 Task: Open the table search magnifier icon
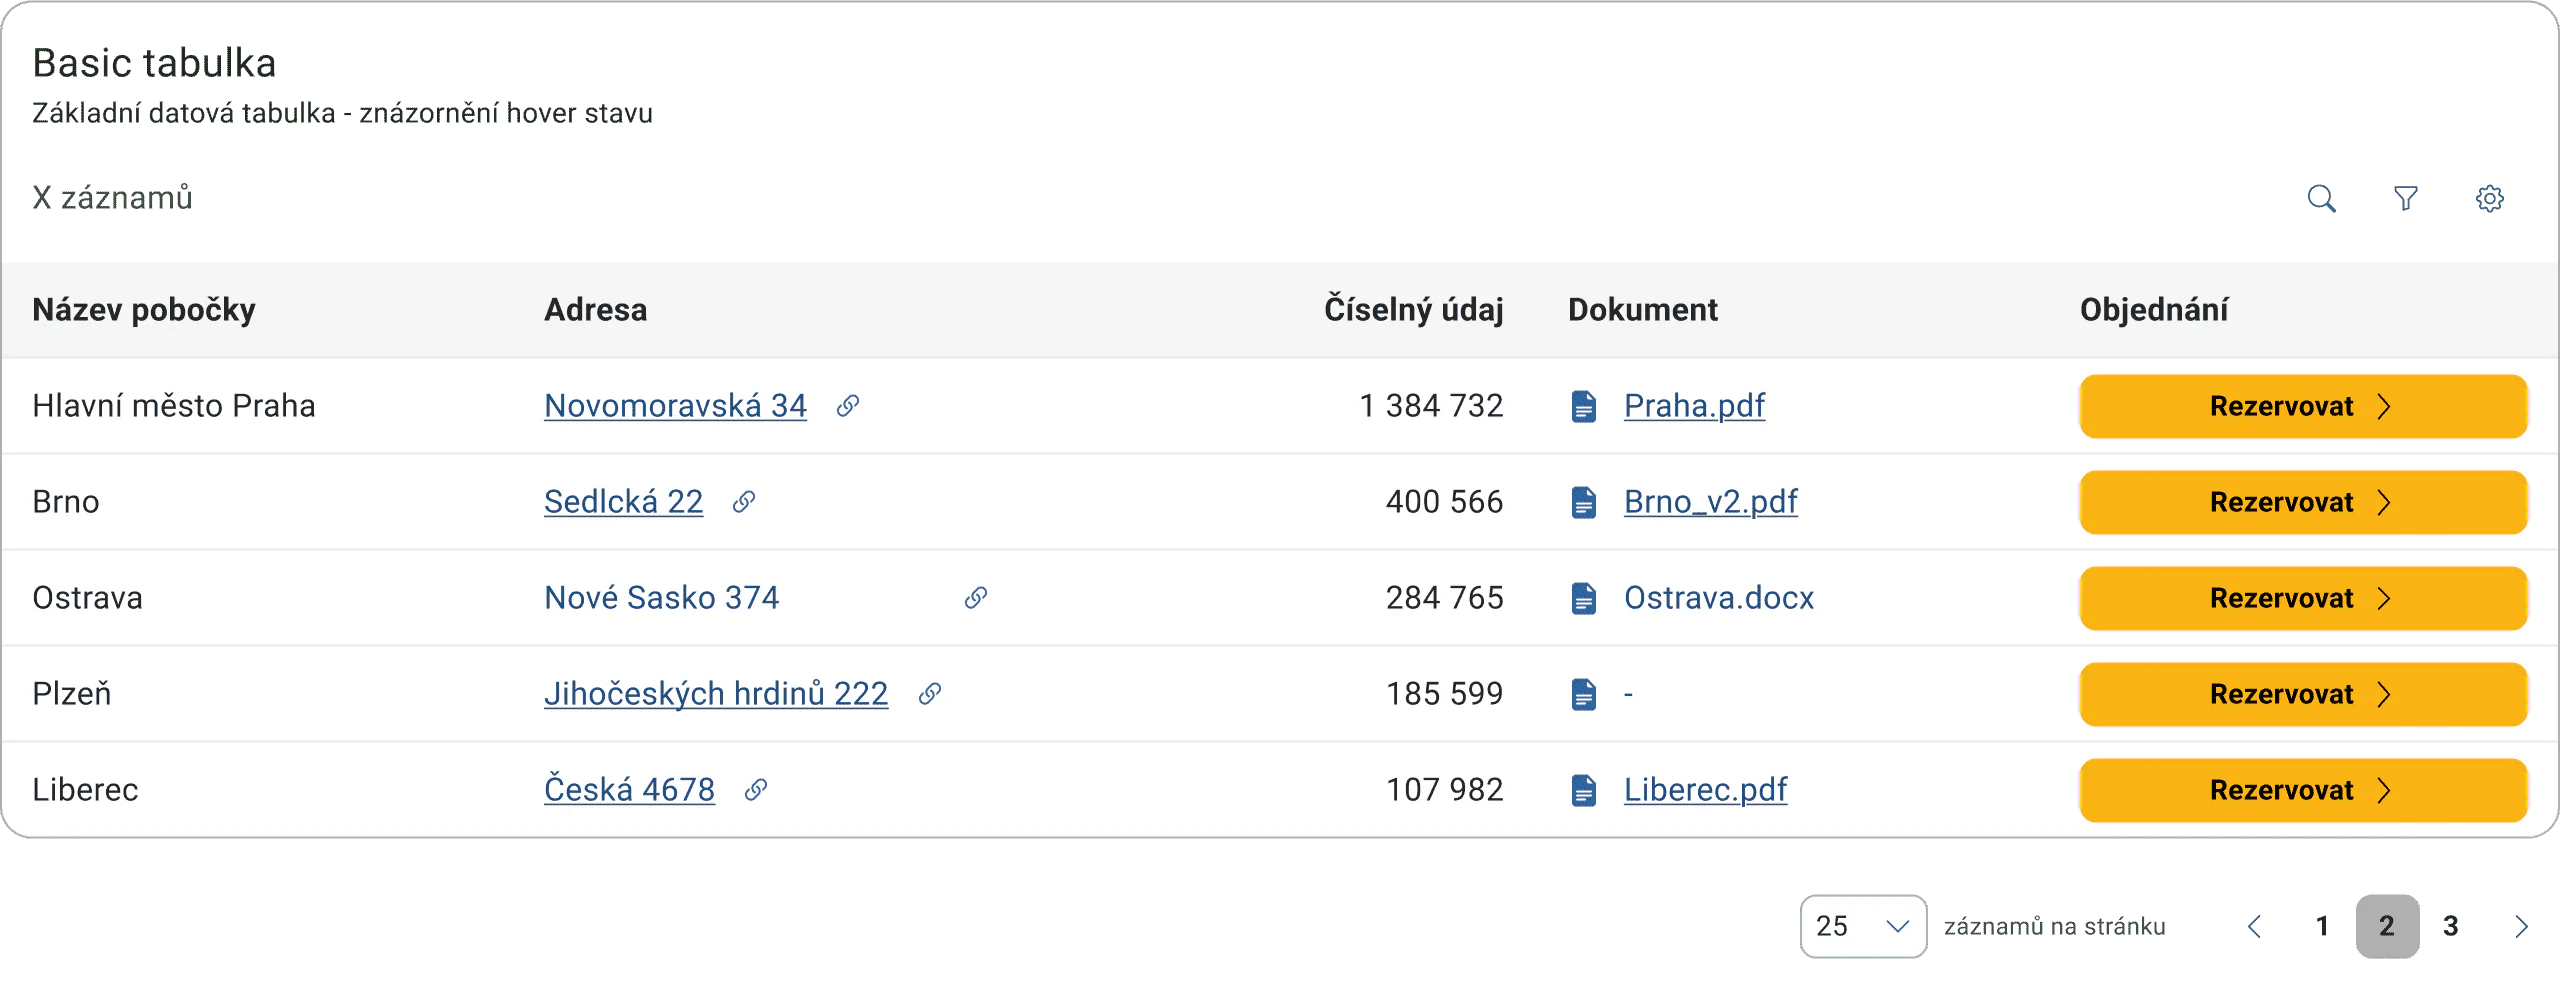(2321, 198)
